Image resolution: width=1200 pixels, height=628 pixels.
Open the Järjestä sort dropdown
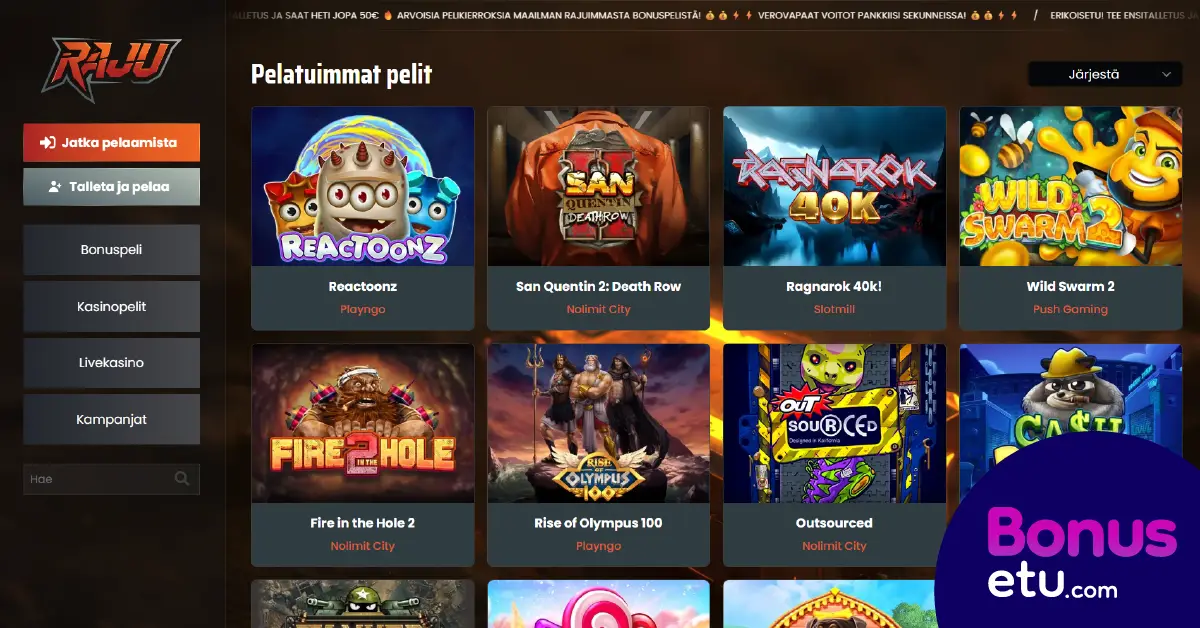click(x=1105, y=75)
